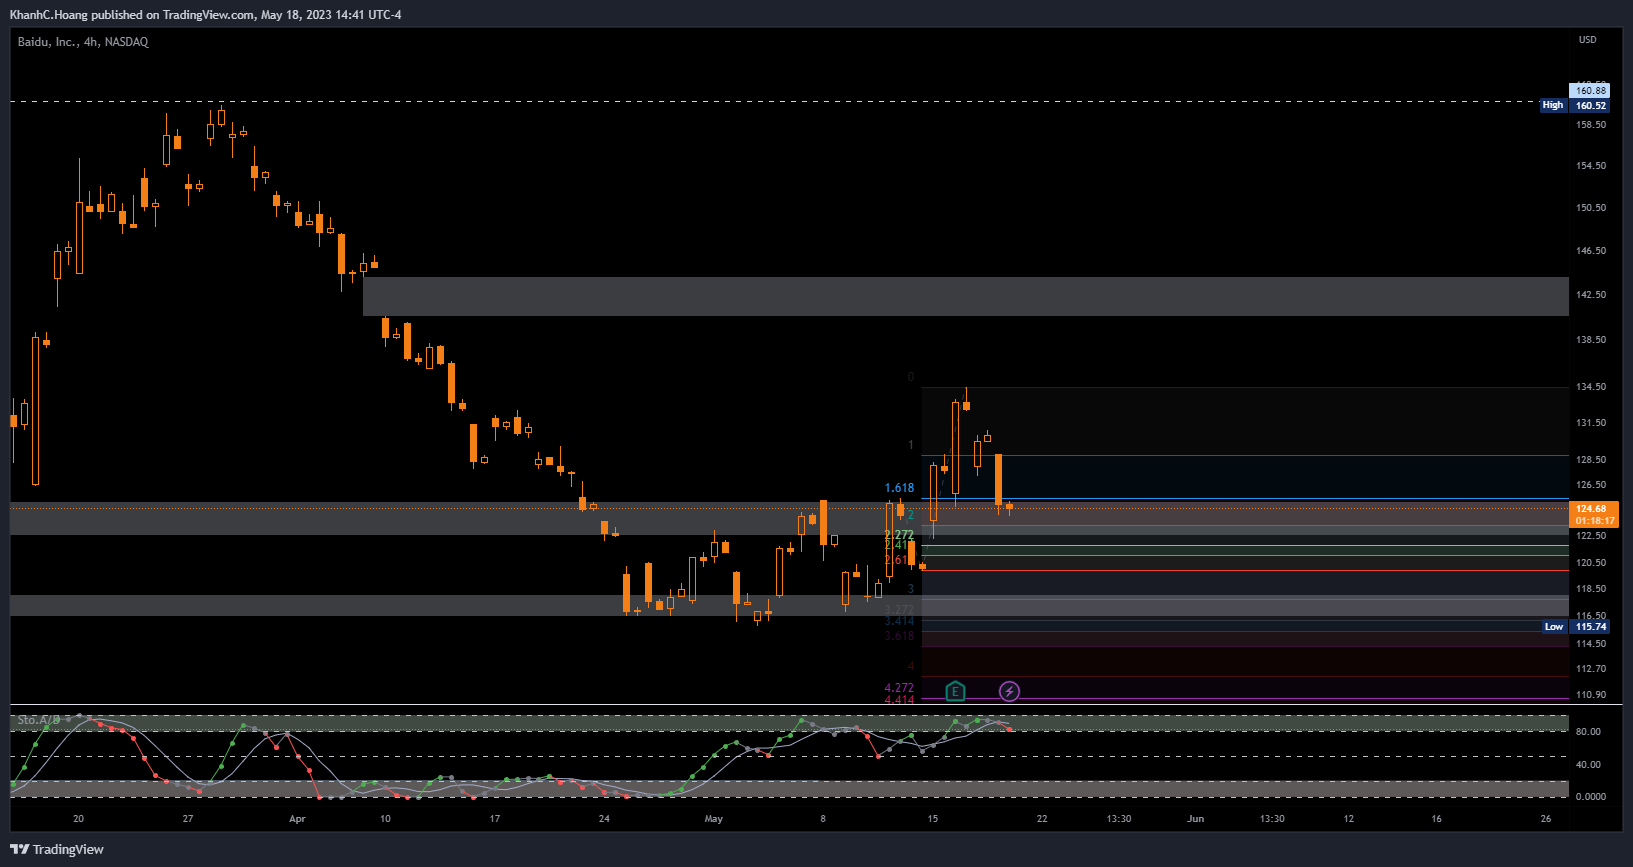Click the 3.618 Fibonacci level label
The image size is (1633, 867).
[899, 636]
